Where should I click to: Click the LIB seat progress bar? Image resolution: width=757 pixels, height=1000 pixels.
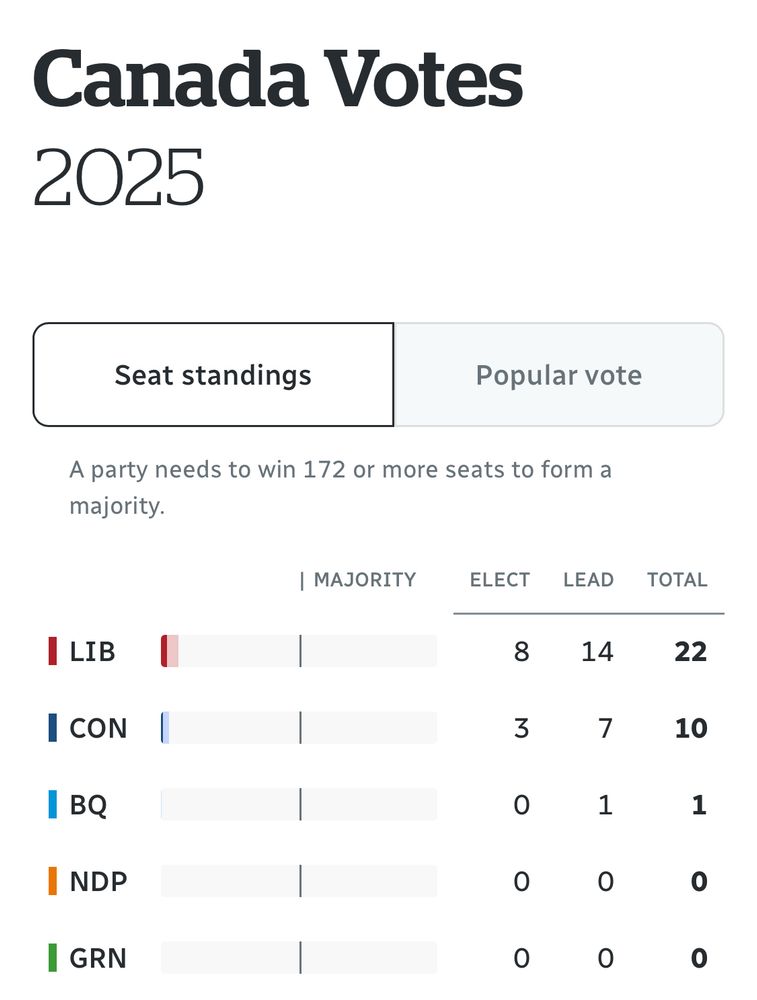click(x=299, y=651)
